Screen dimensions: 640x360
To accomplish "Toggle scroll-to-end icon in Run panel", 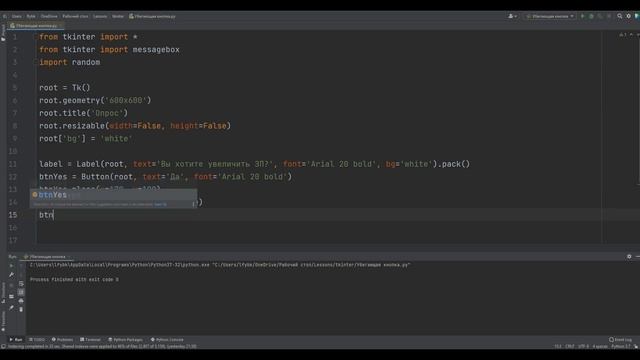I will 21,292.
